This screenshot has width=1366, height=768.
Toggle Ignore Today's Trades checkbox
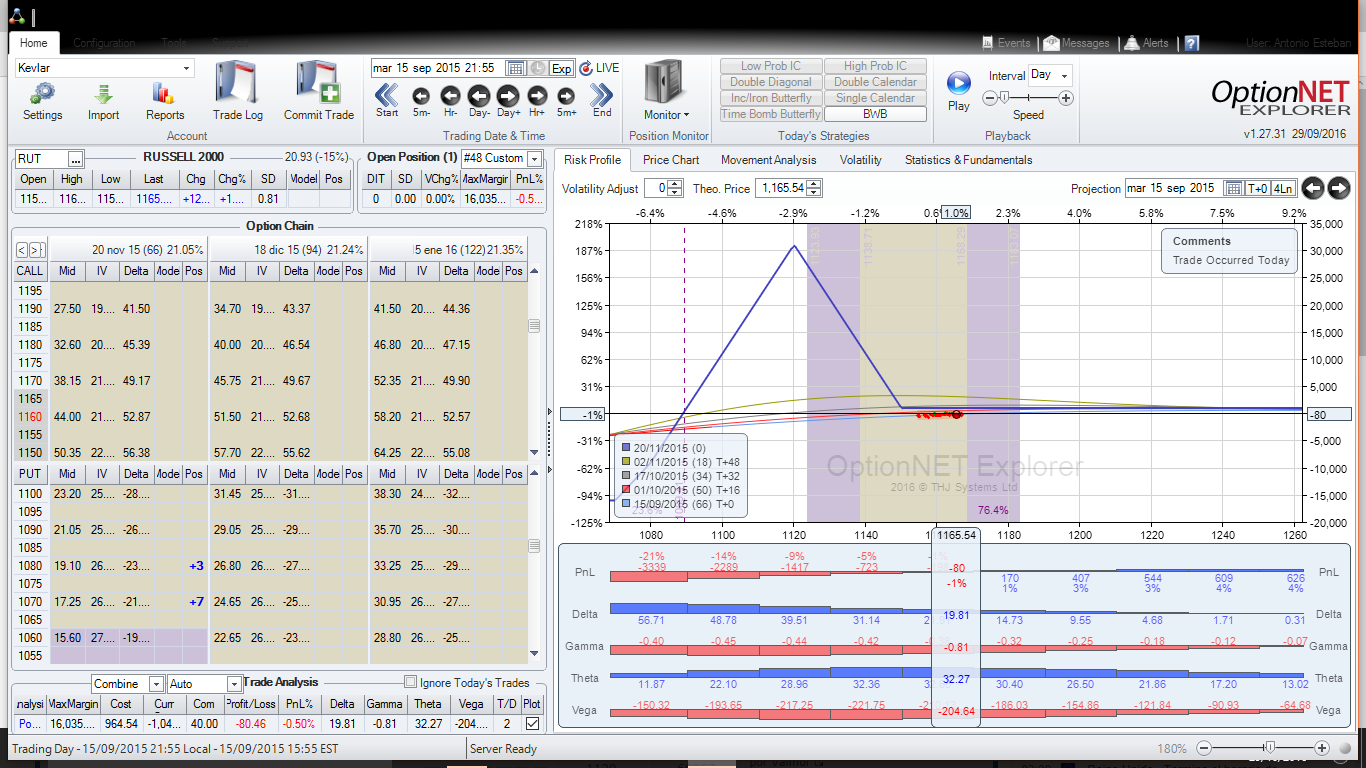(410, 683)
